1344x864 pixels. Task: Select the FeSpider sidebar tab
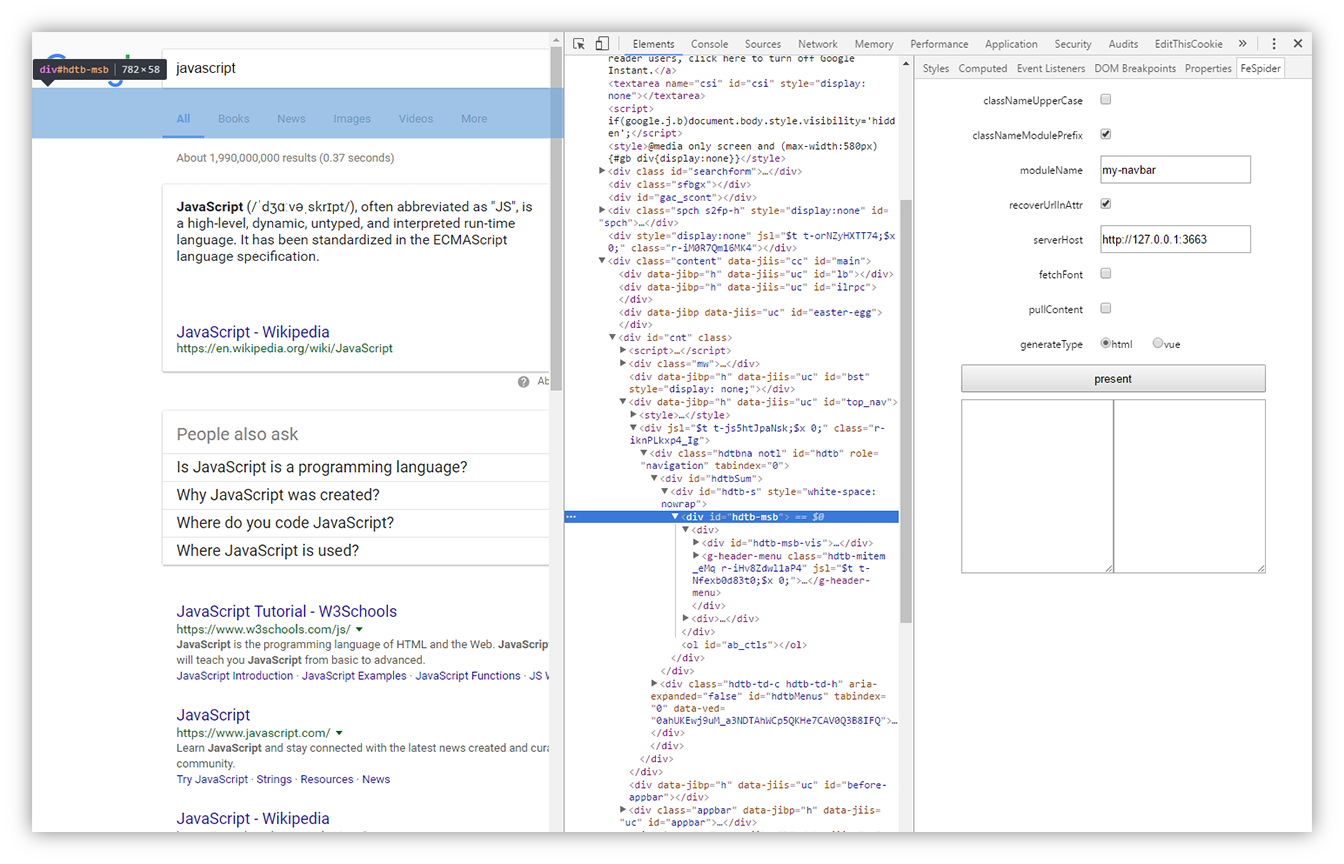point(1260,69)
